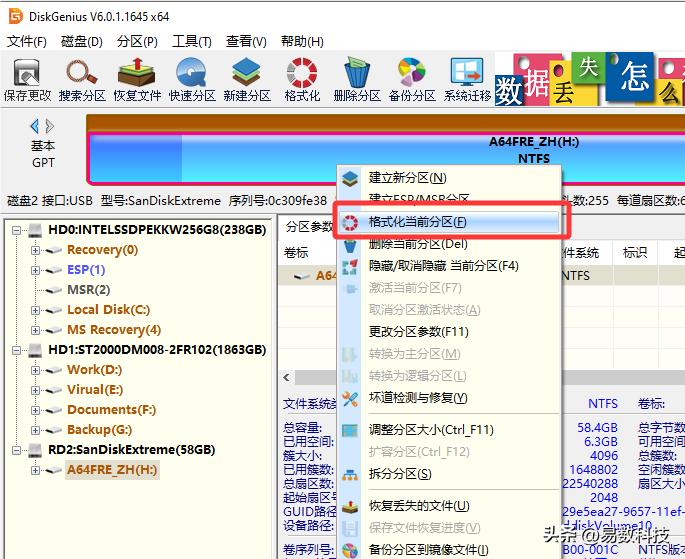Click the 卷标 column header

(296, 252)
